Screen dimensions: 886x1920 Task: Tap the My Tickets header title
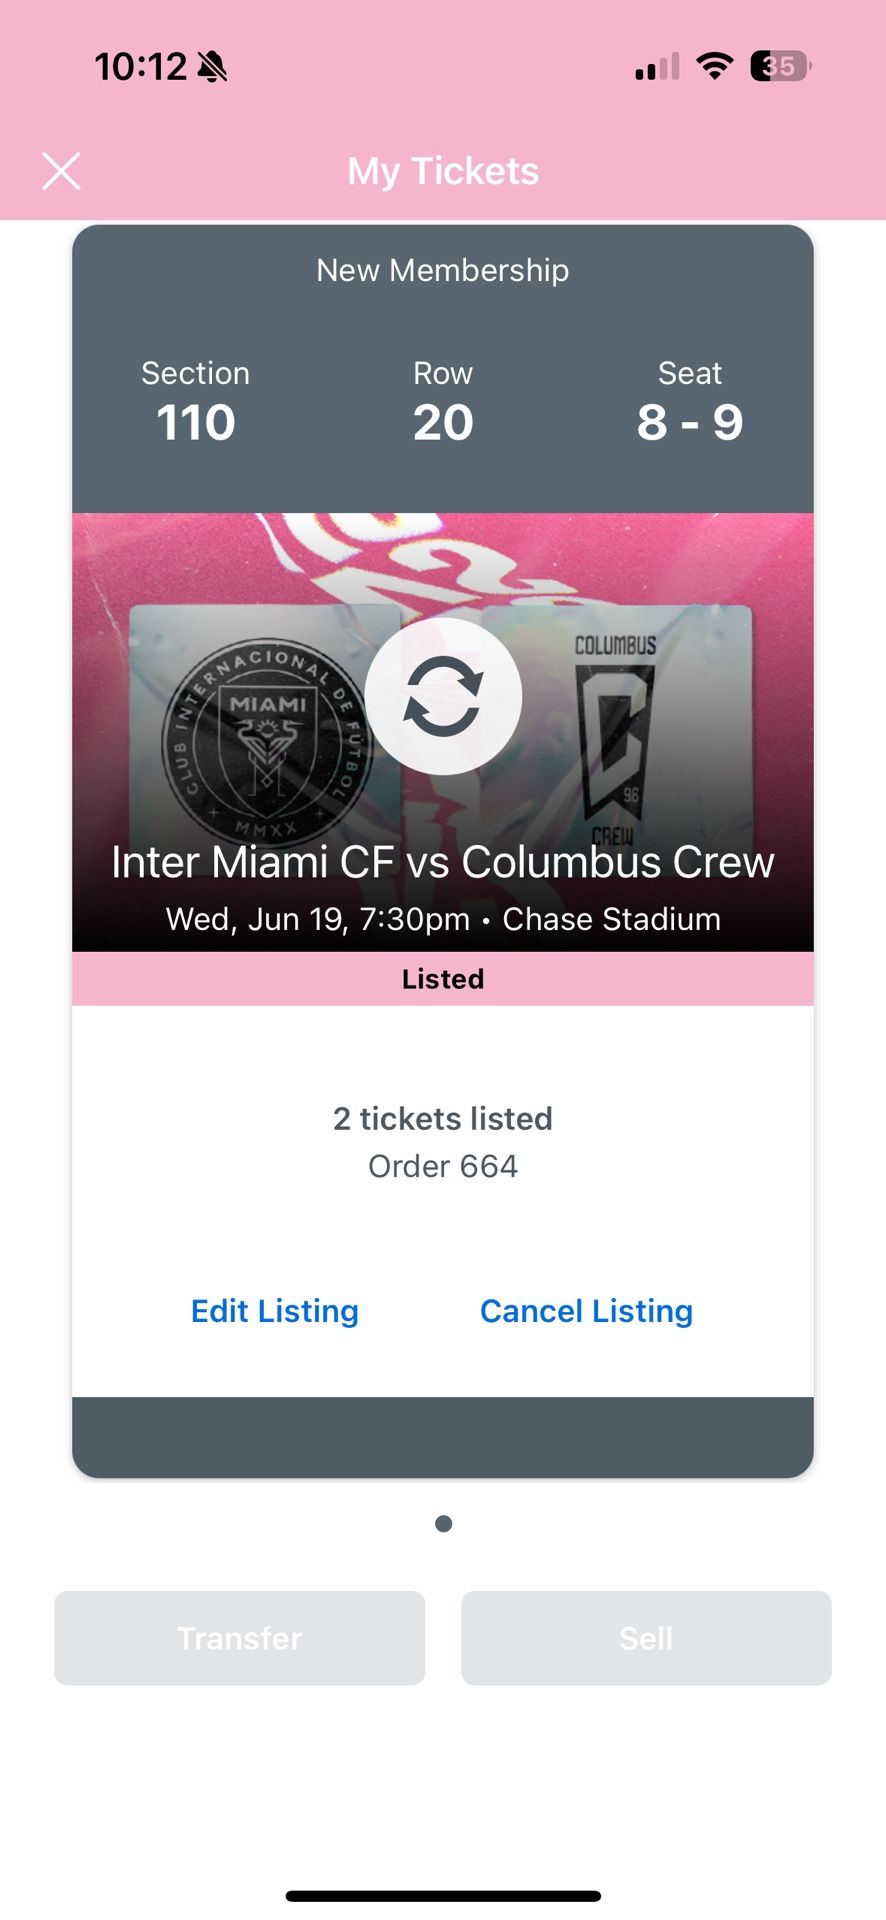coord(443,171)
